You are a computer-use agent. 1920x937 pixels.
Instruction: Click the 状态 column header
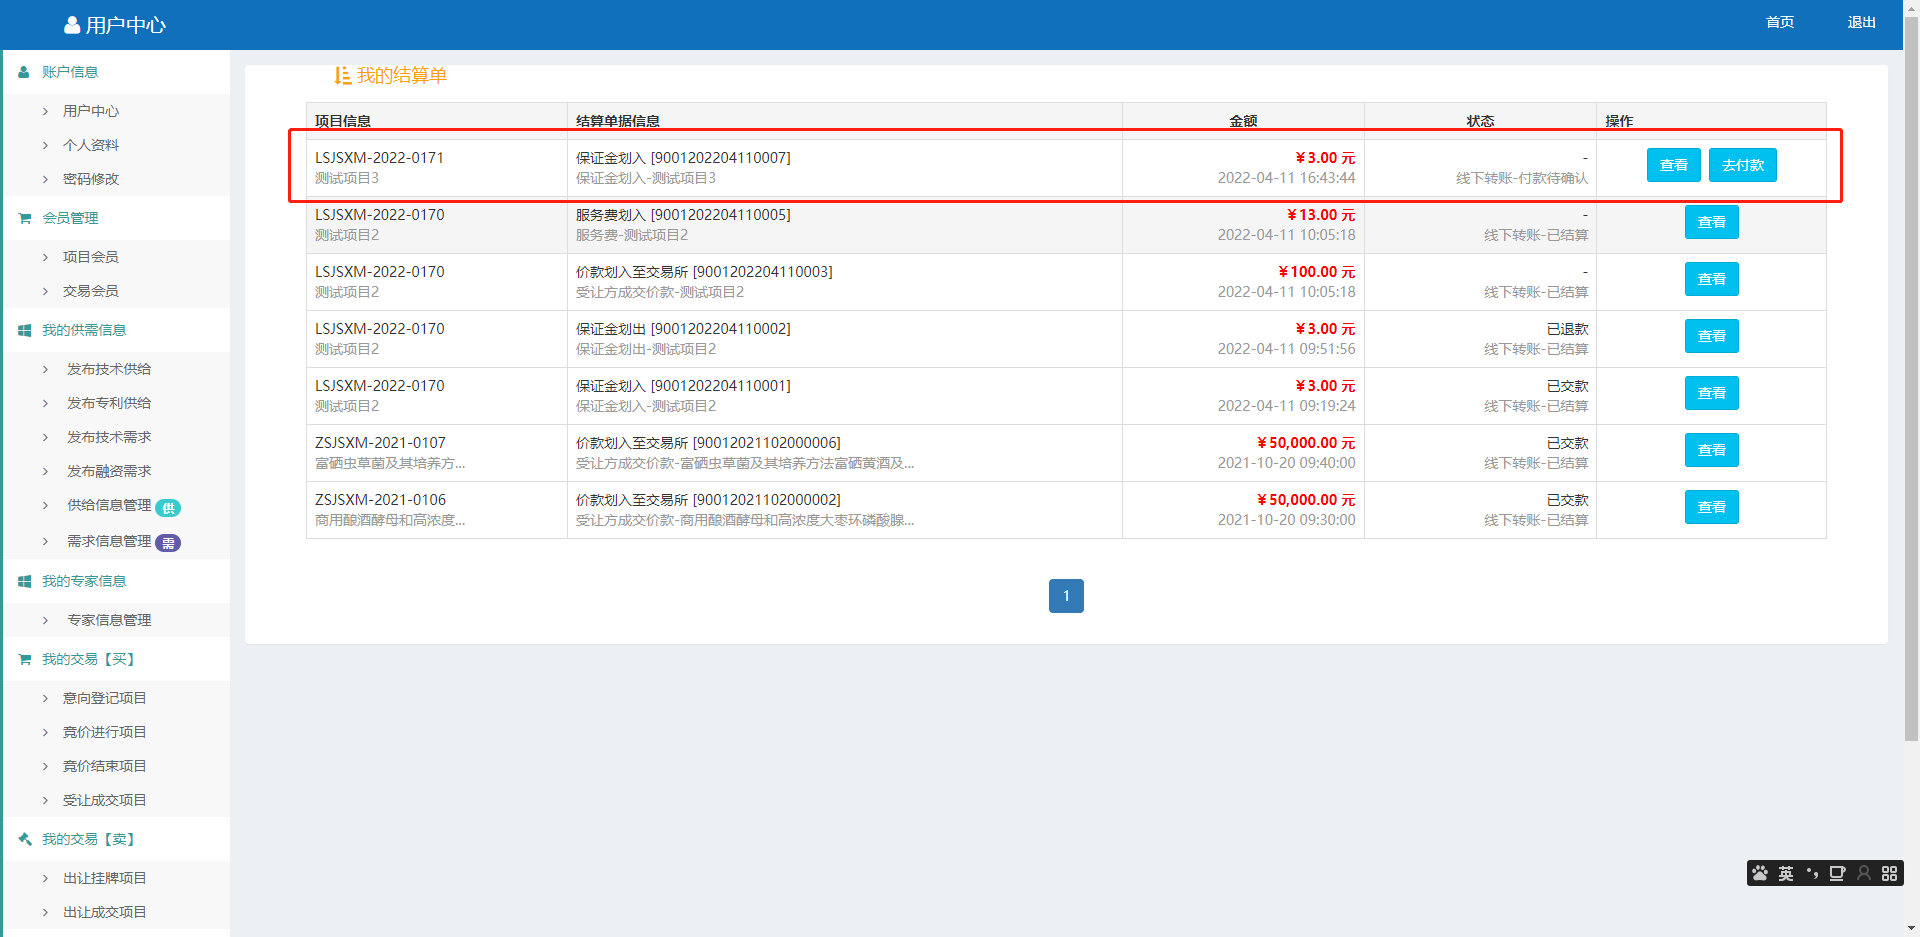[1480, 121]
